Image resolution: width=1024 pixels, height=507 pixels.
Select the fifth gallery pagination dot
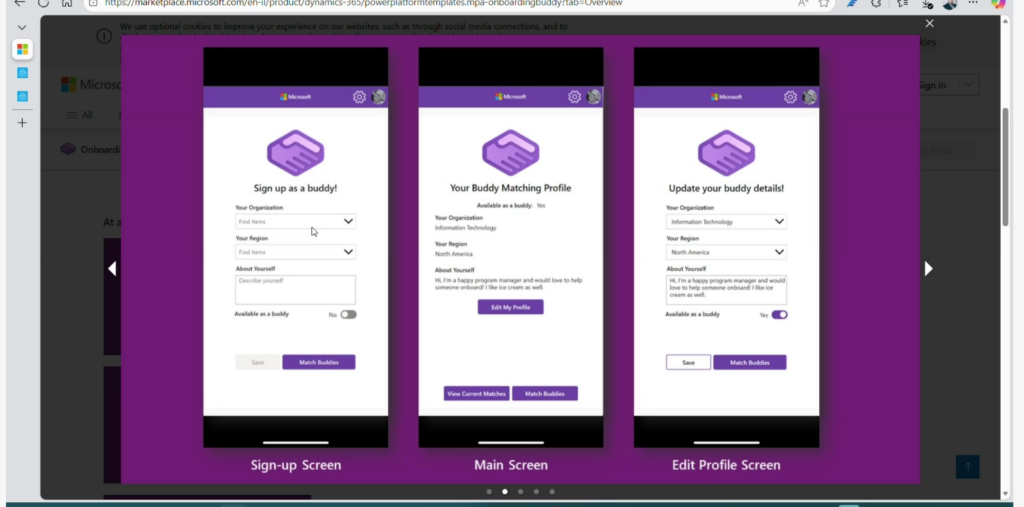point(552,491)
